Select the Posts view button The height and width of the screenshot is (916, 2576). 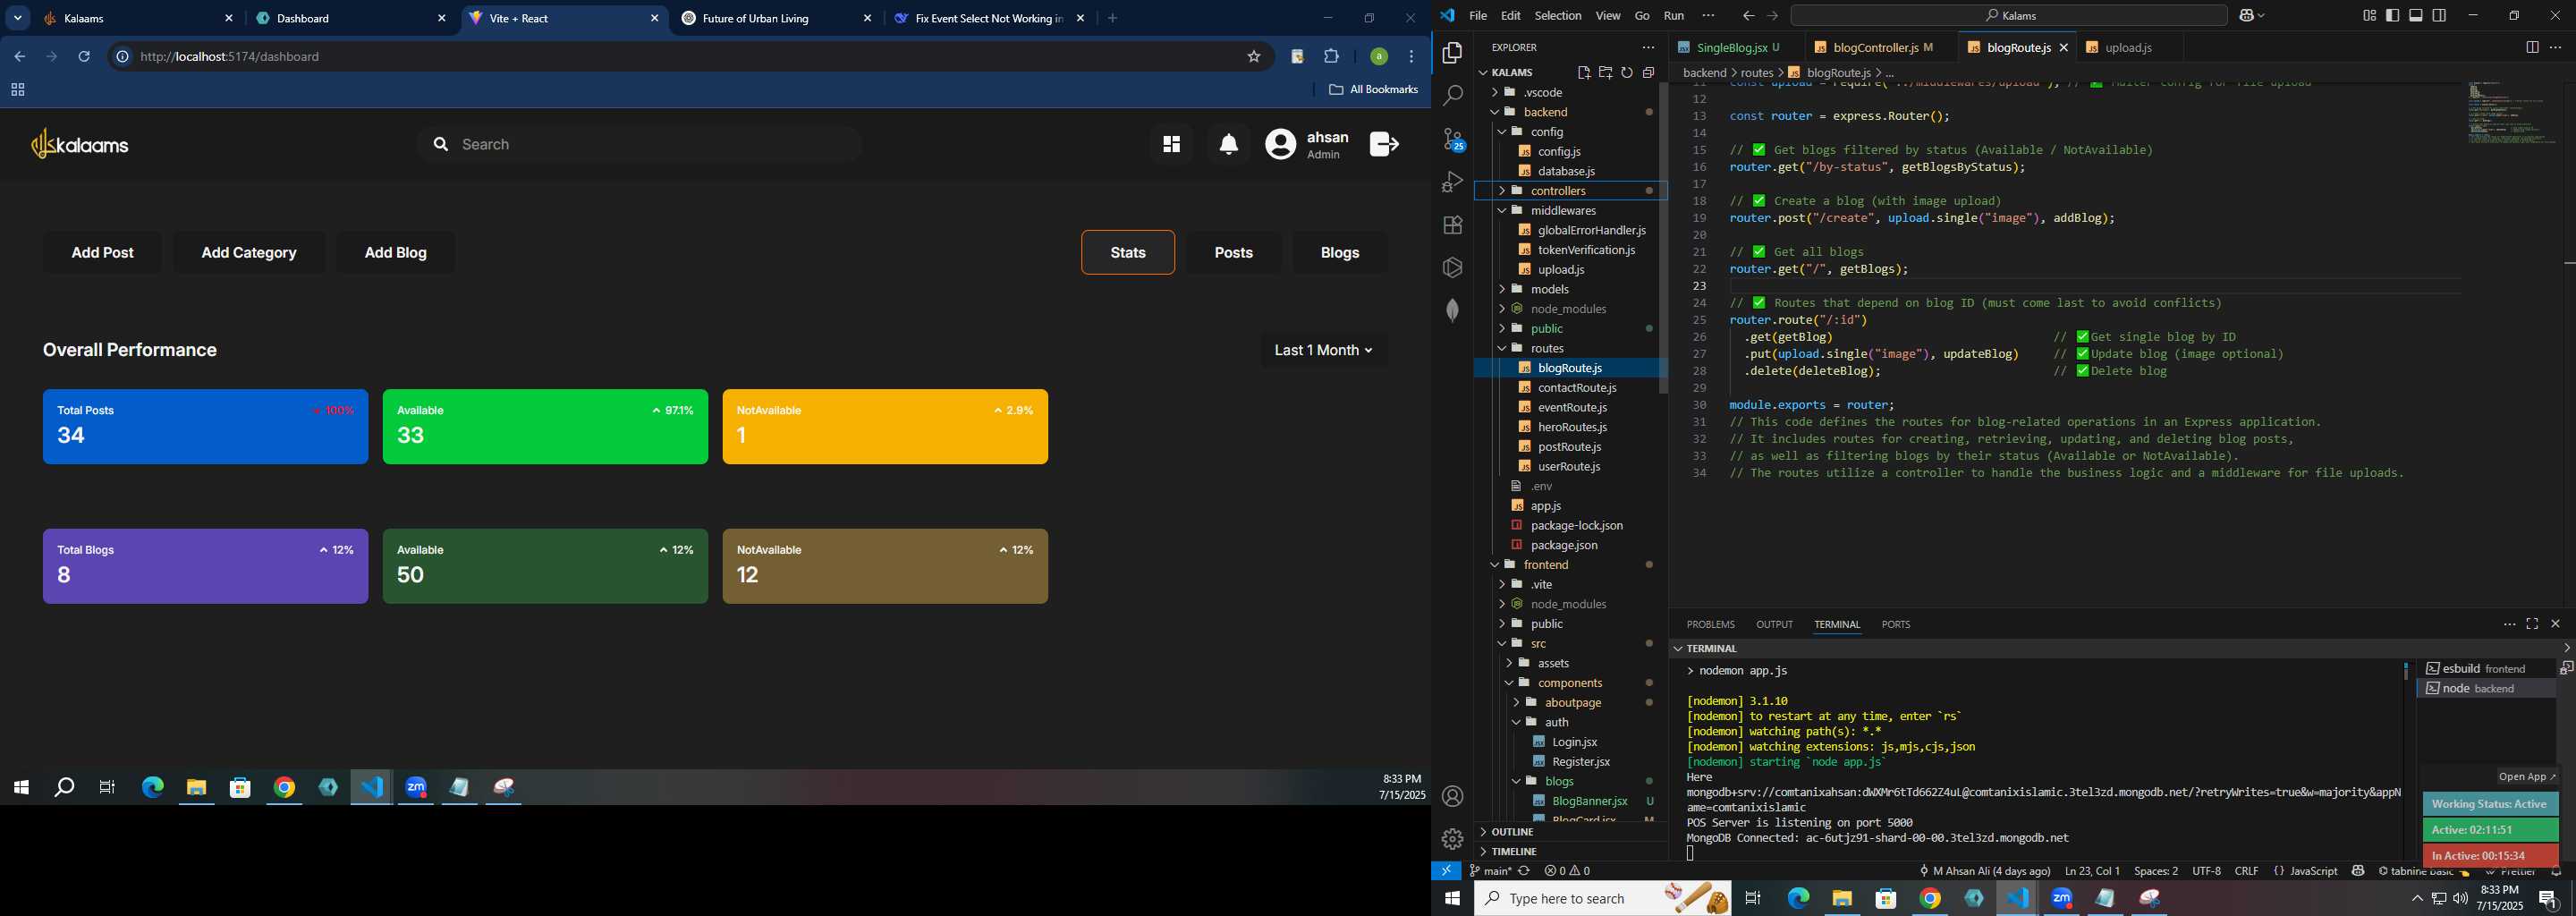(1234, 253)
